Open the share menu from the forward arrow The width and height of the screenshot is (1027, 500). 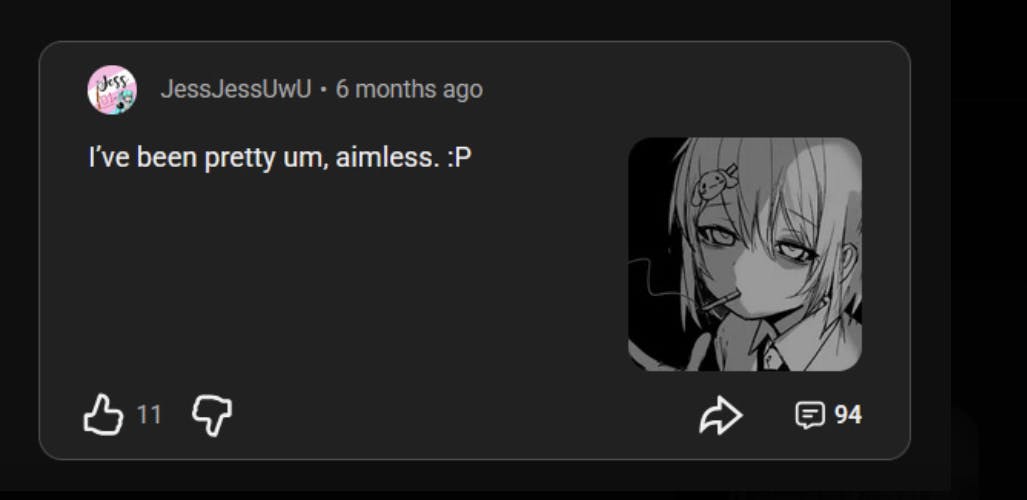(x=720, y=415)
